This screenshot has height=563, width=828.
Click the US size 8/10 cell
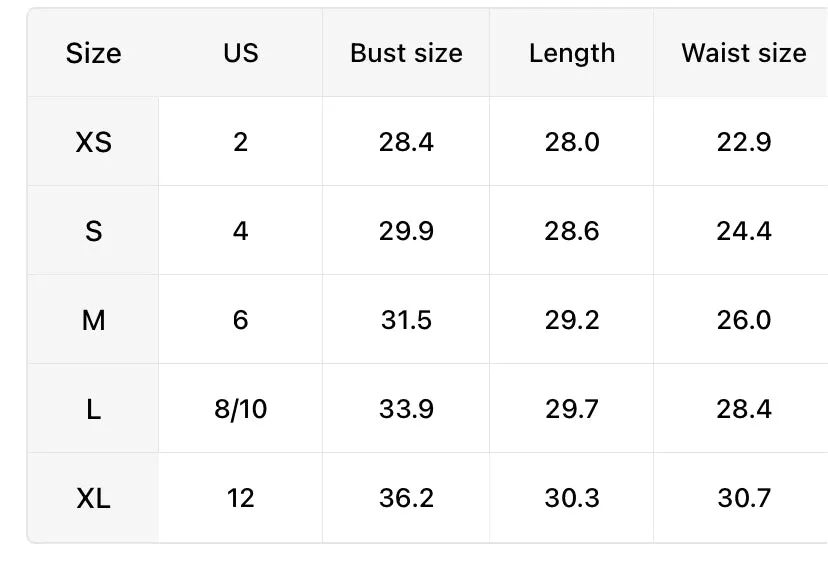[241, 409]
